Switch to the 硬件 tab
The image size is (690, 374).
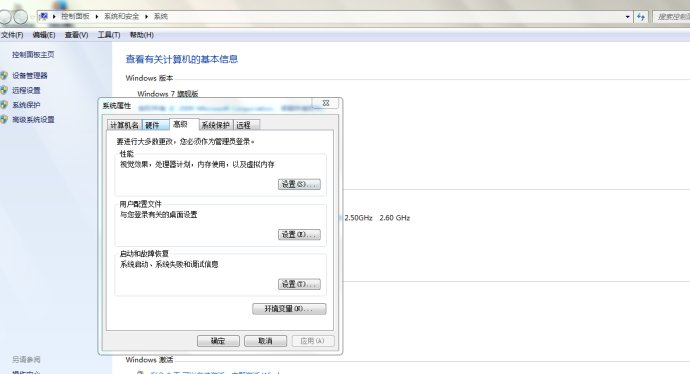coord(155,125)
